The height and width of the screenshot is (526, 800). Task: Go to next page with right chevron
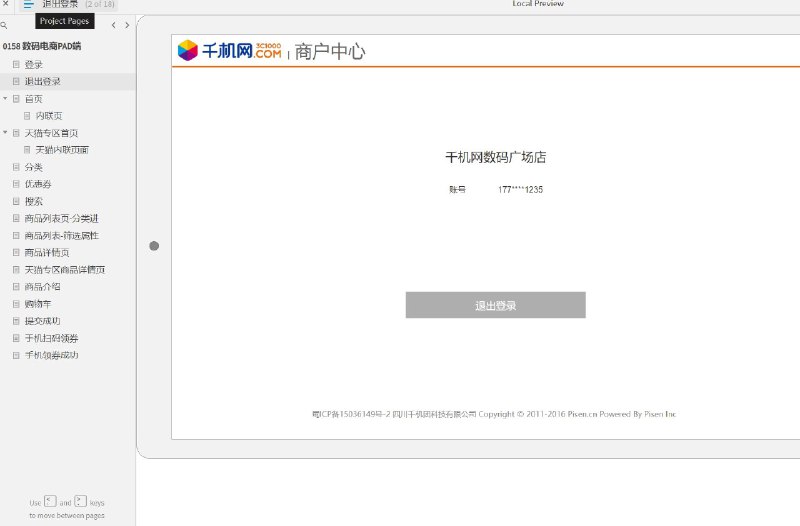(127, 25)
